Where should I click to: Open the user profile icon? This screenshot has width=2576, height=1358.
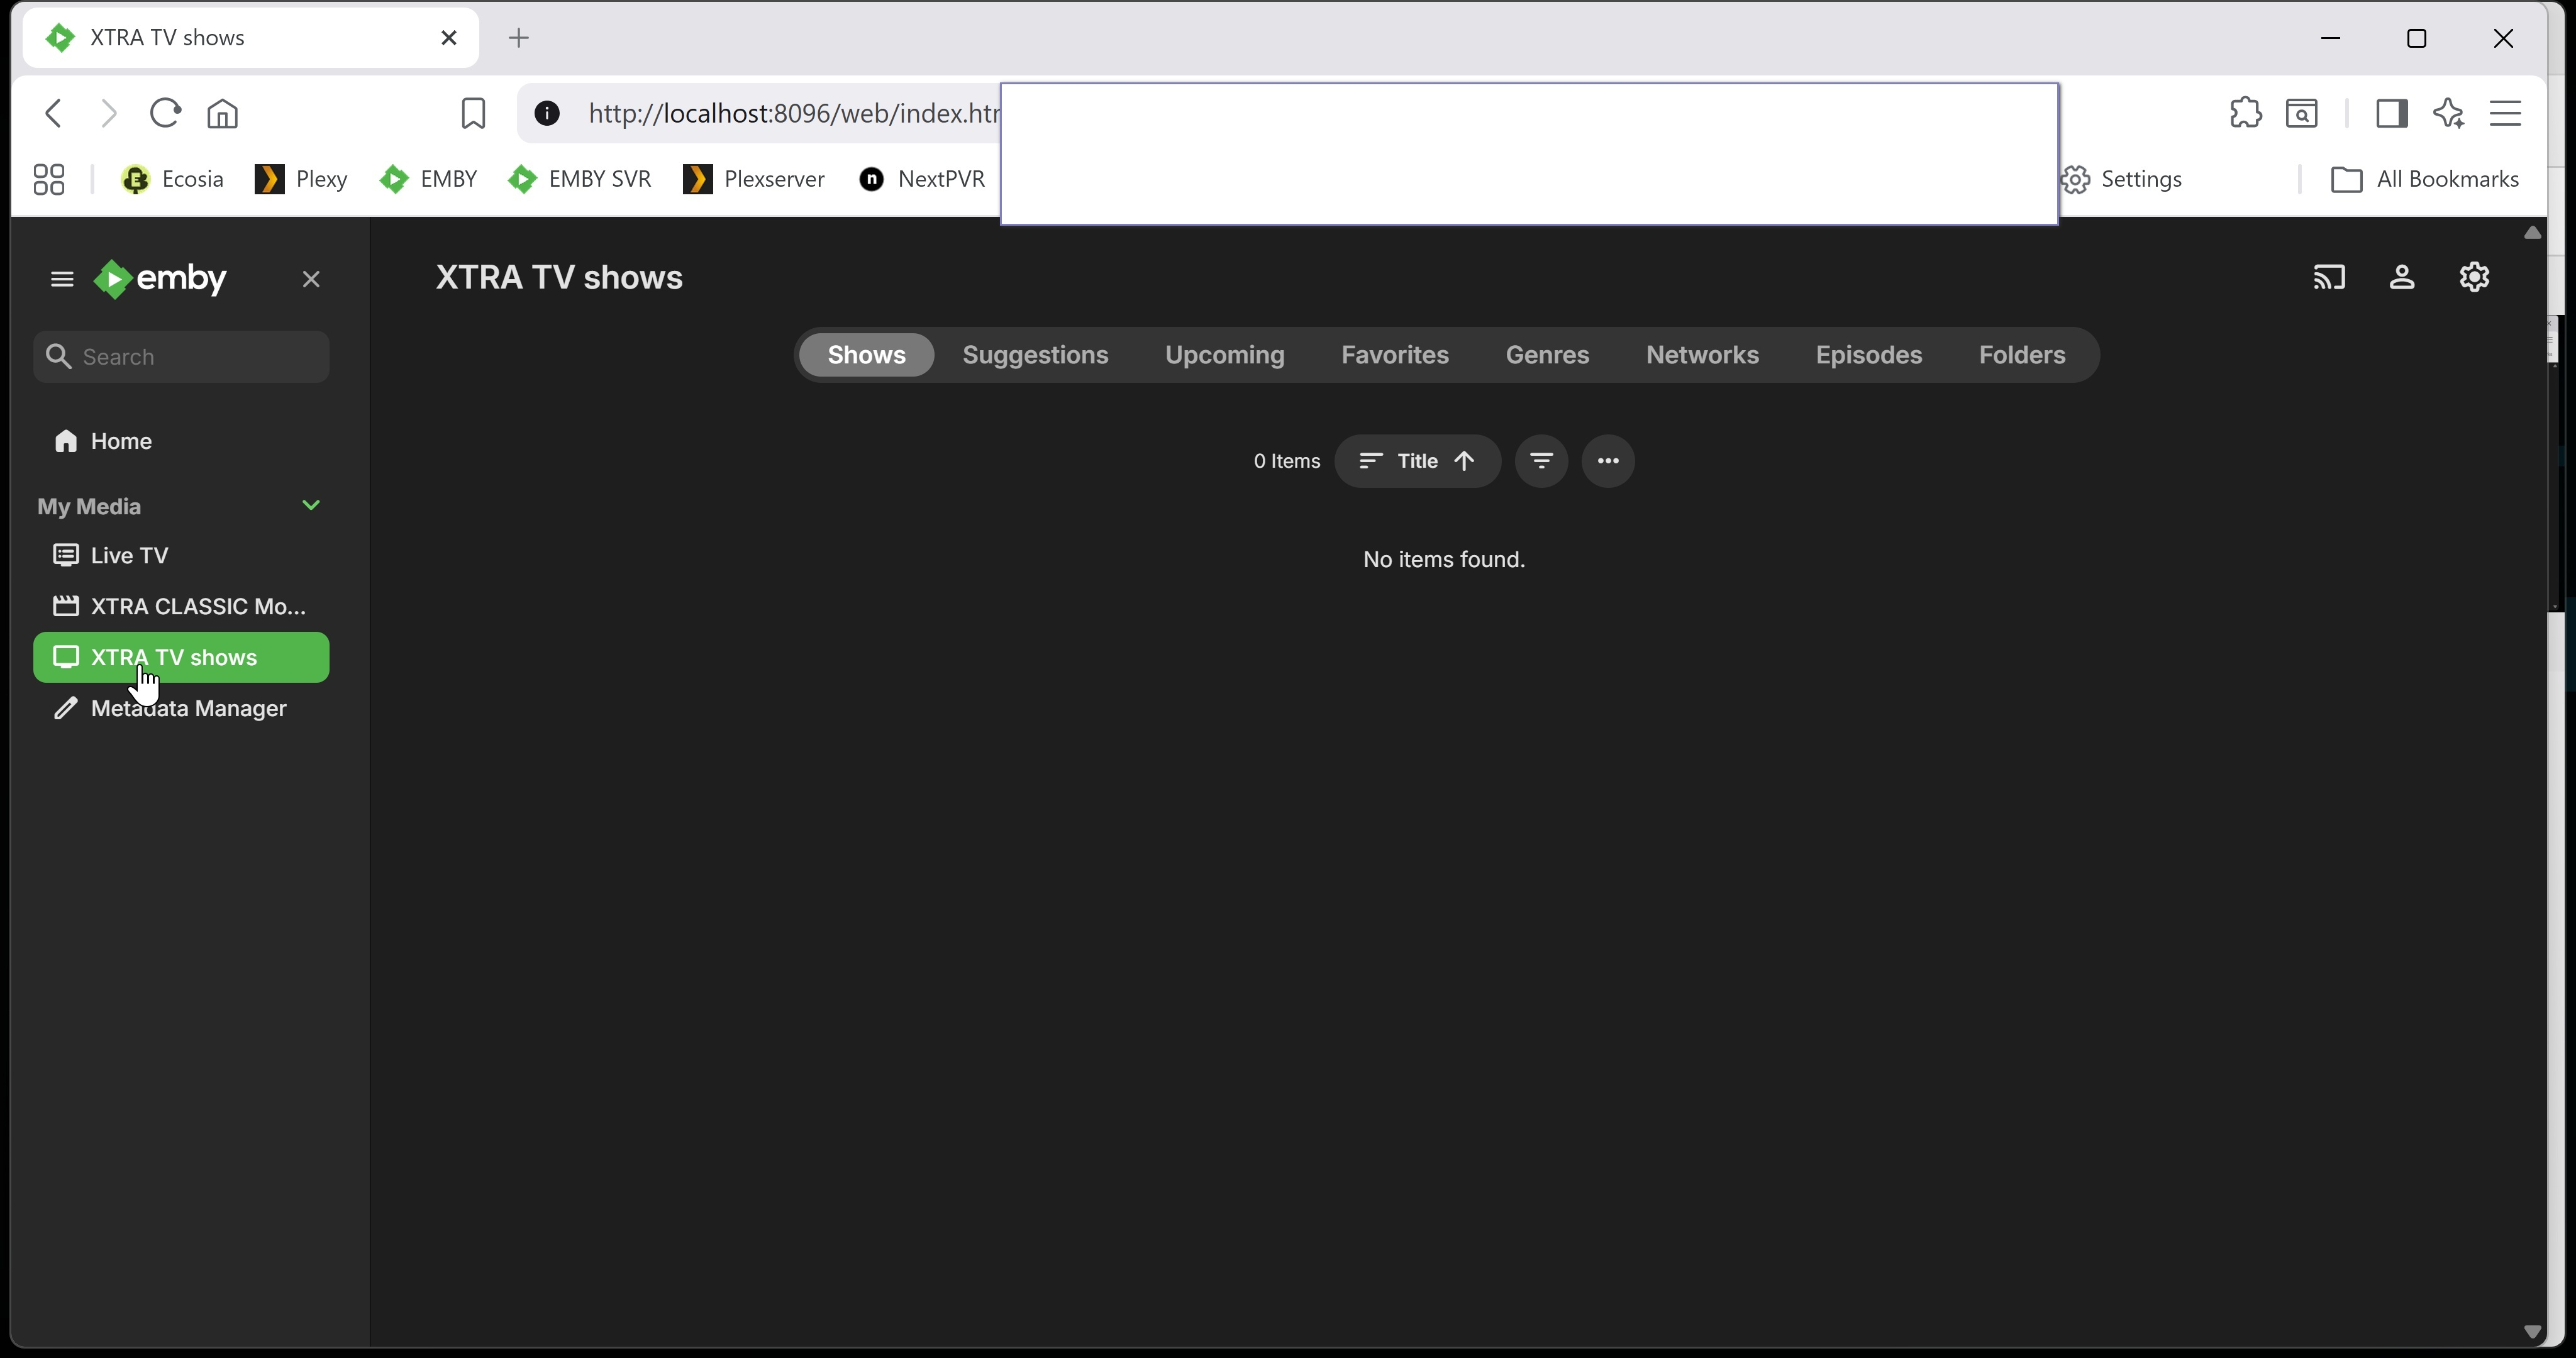coord(2402,277)
